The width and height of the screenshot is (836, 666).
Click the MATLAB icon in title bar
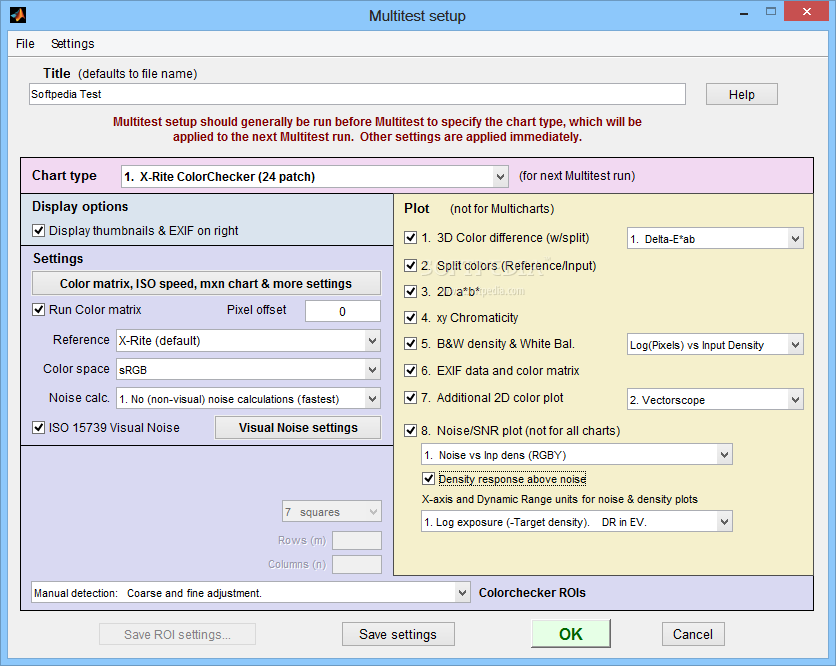(x=18, y=15)
